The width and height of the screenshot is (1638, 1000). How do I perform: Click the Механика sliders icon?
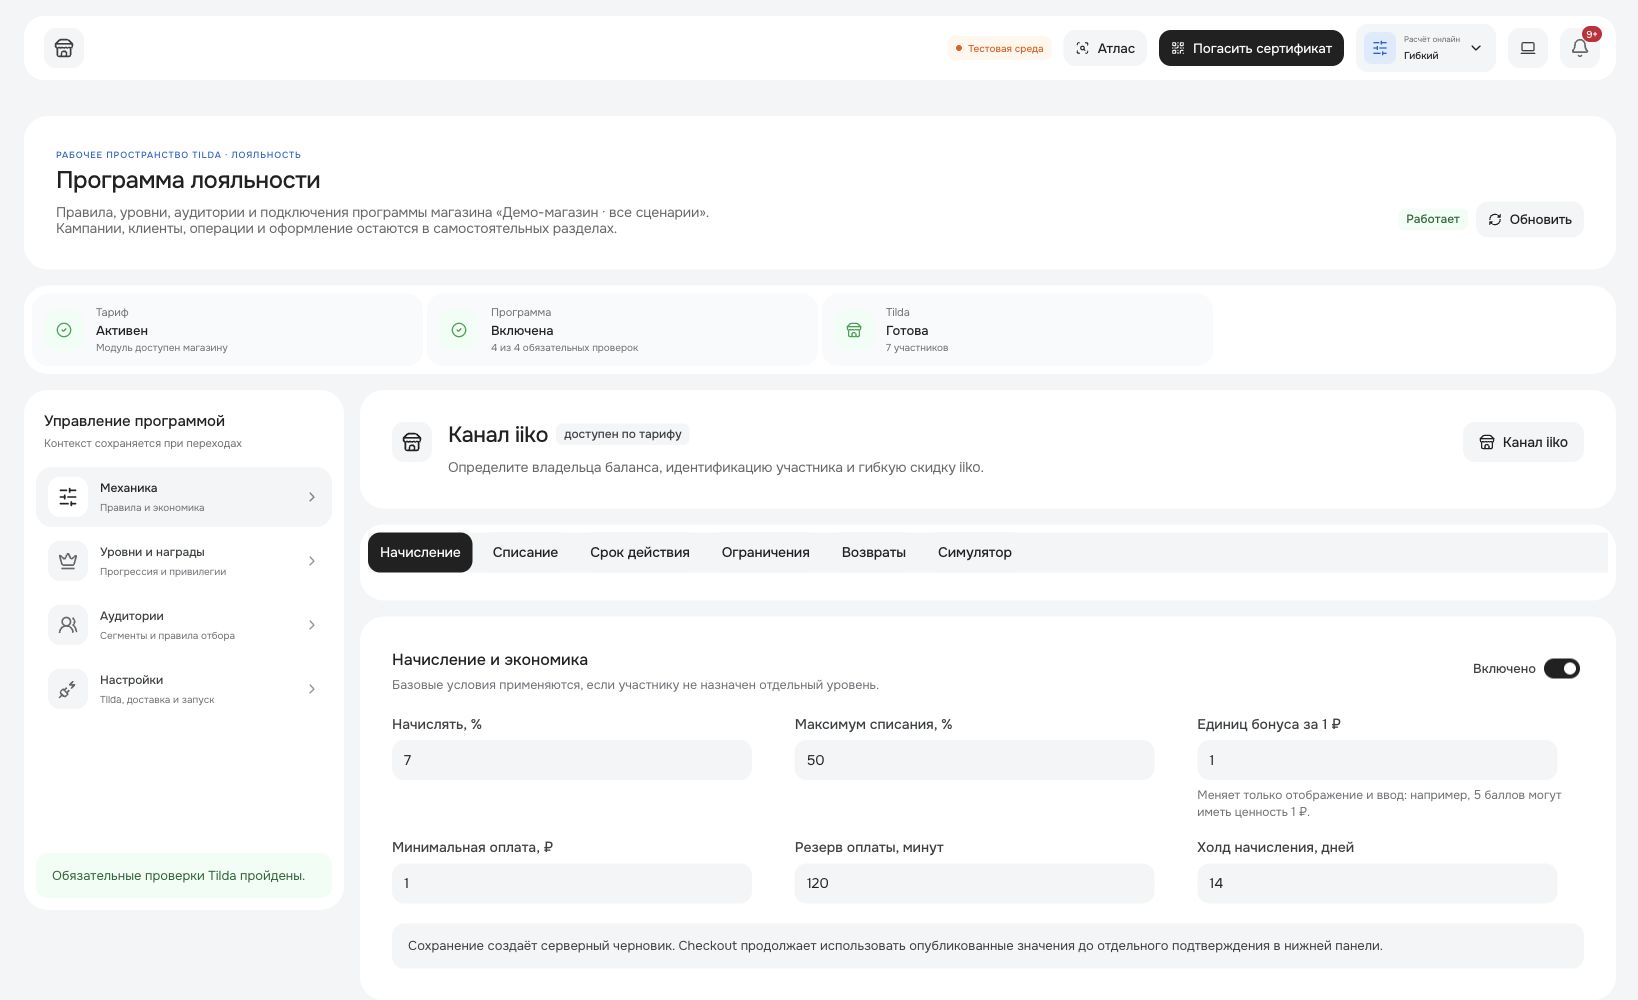(x=68, y=497)
